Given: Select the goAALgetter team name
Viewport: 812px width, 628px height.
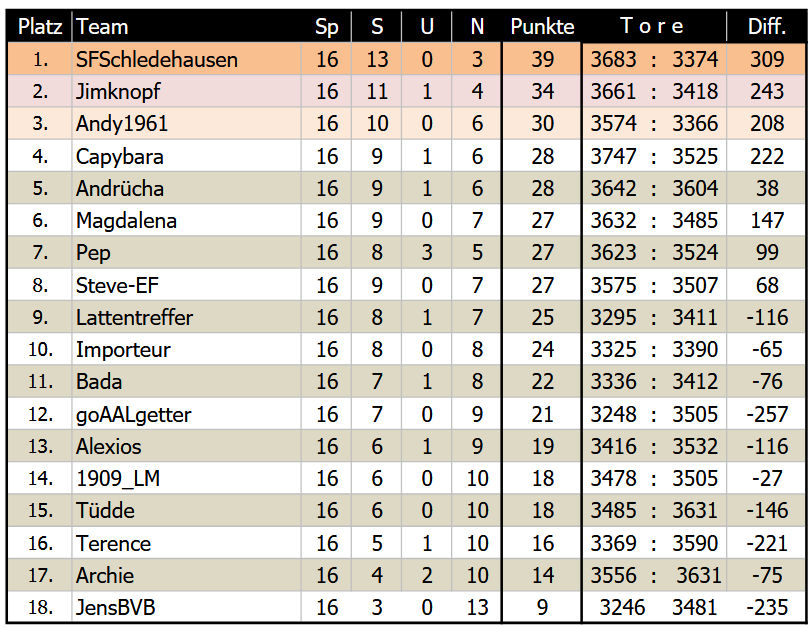Looking at the screenshot, I should click(133, 415).
